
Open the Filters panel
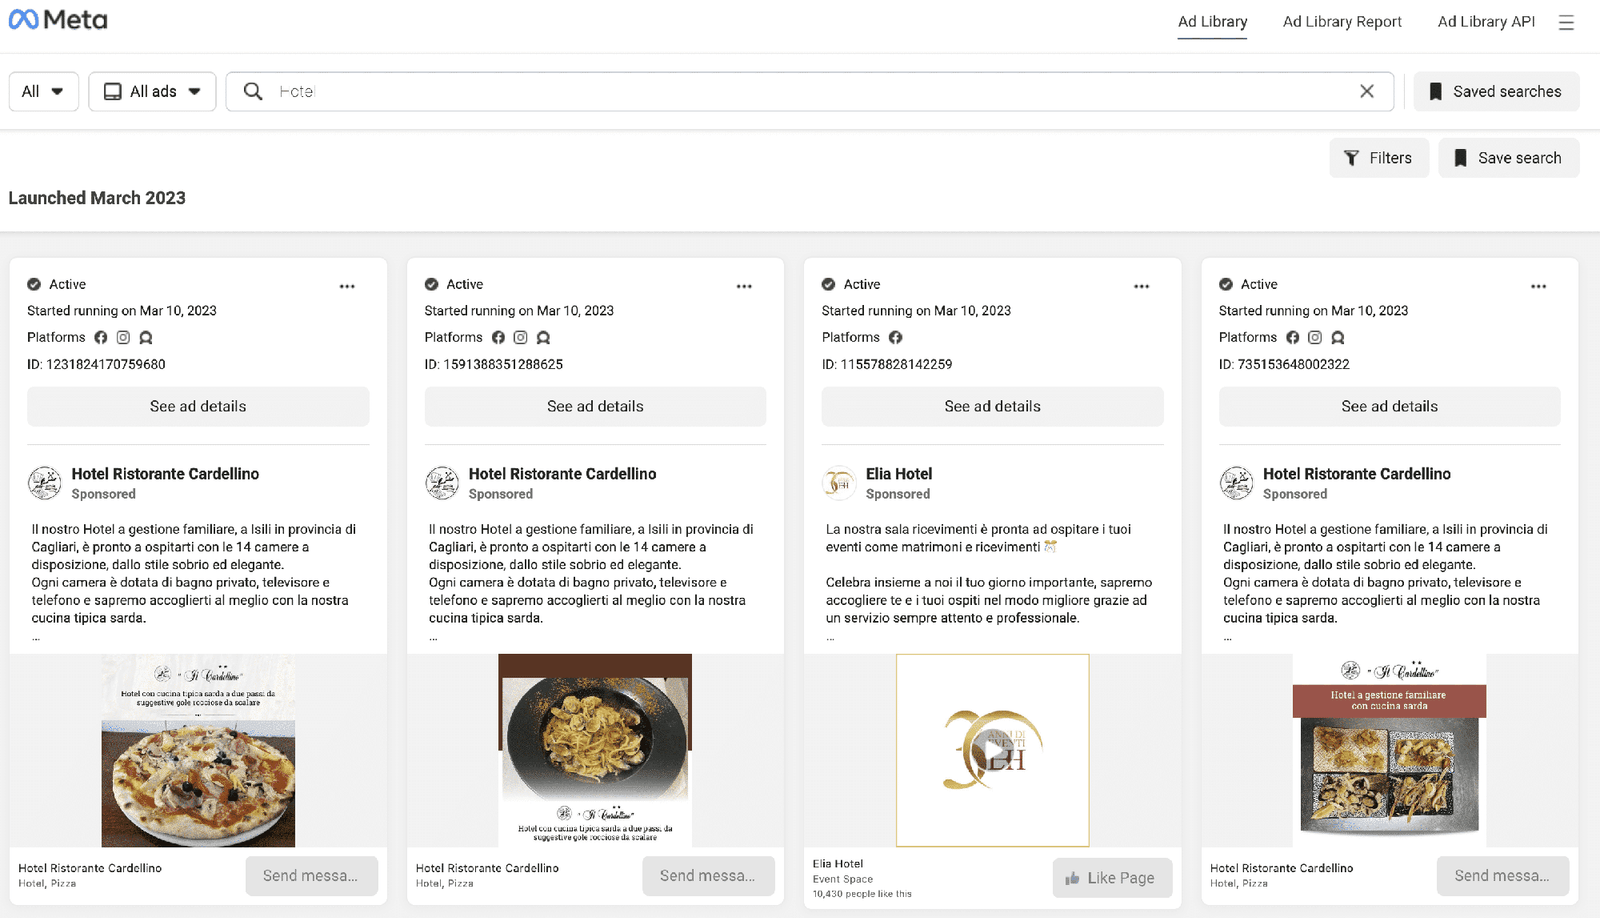pyautogui.click(x=1378, y=158)
